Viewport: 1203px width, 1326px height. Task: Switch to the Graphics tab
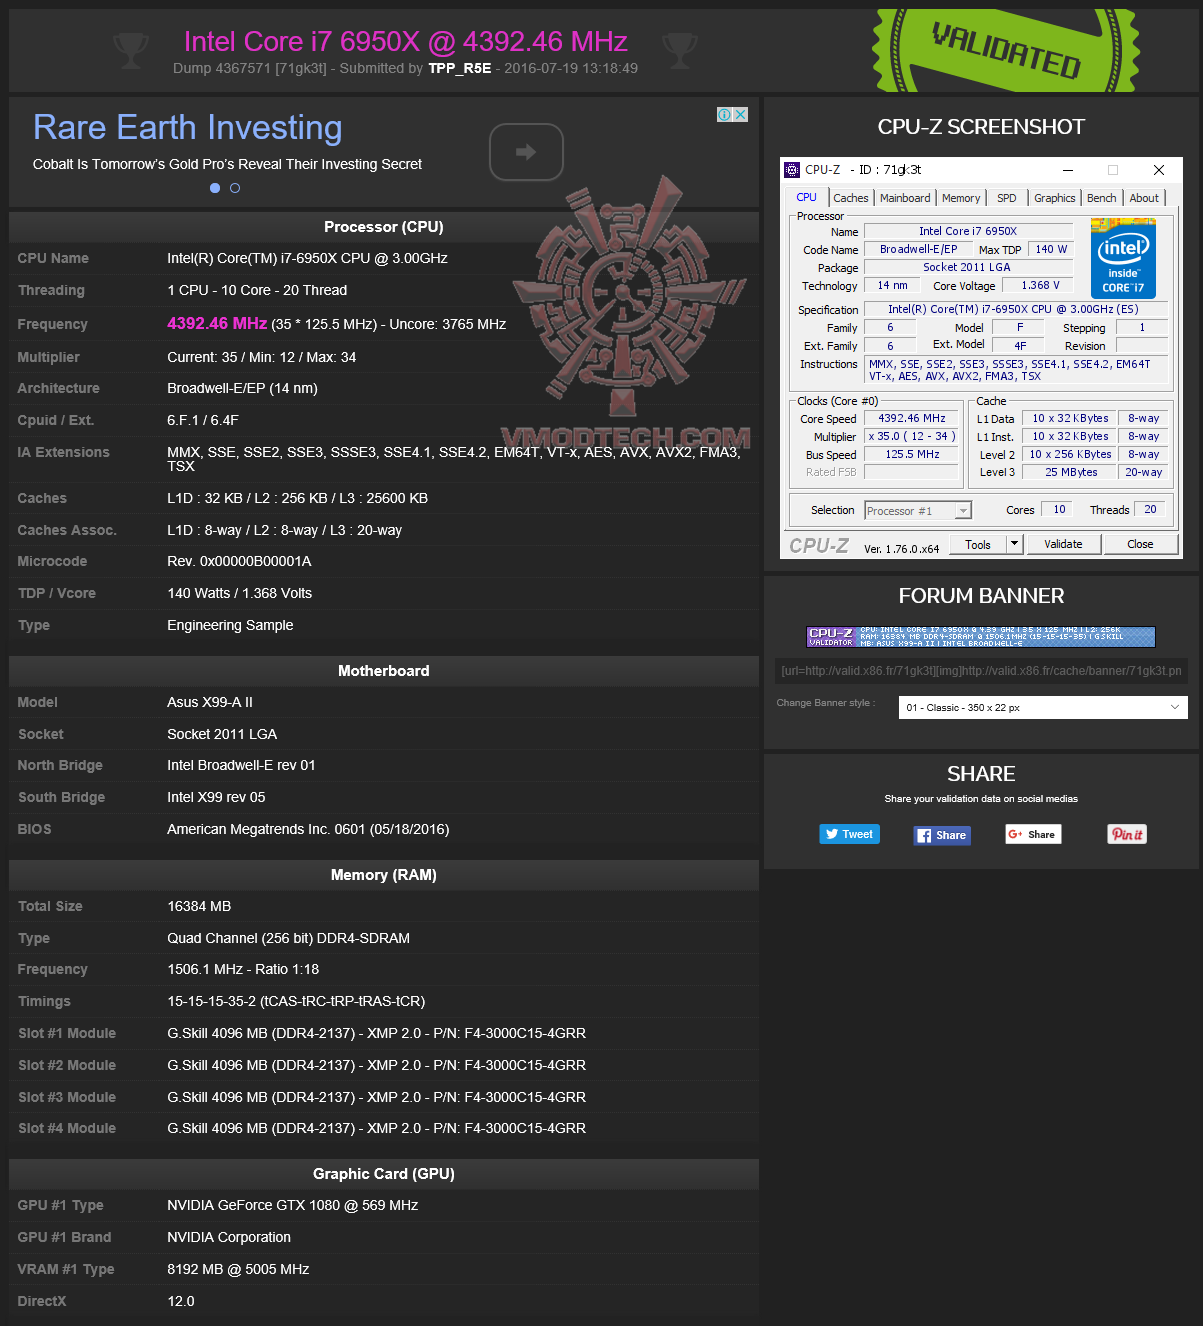tap(1055, 198)
